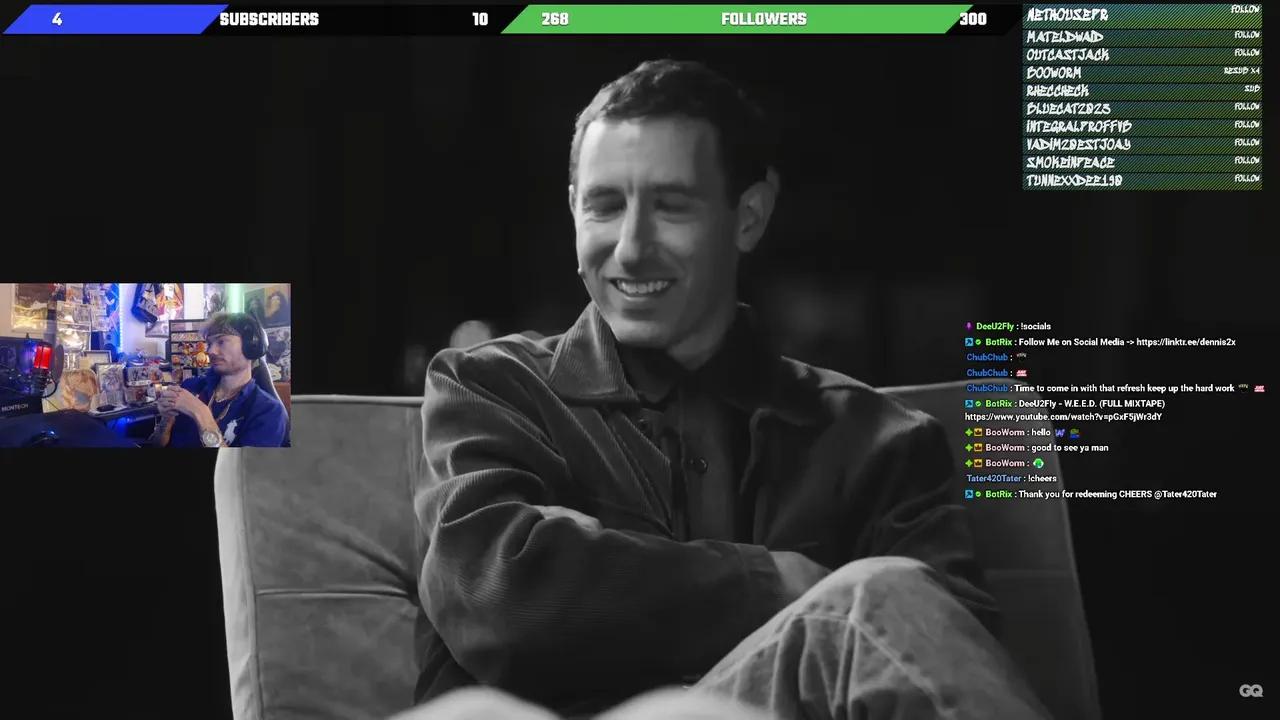Click the current subscriber count 4
The height and width of the screenshot is (720, 1280).
tap(57, 19)
